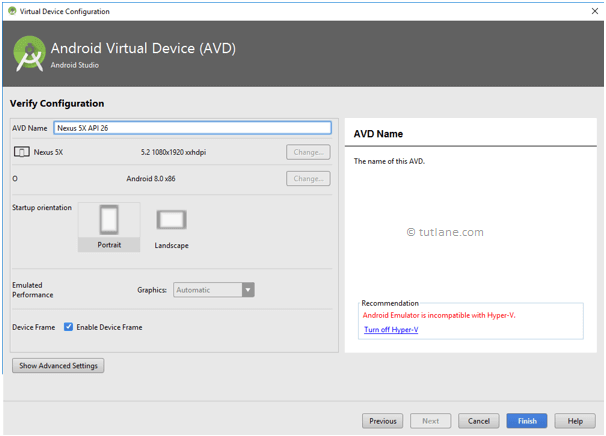Click the Android Studio logo icon in header

29,53
